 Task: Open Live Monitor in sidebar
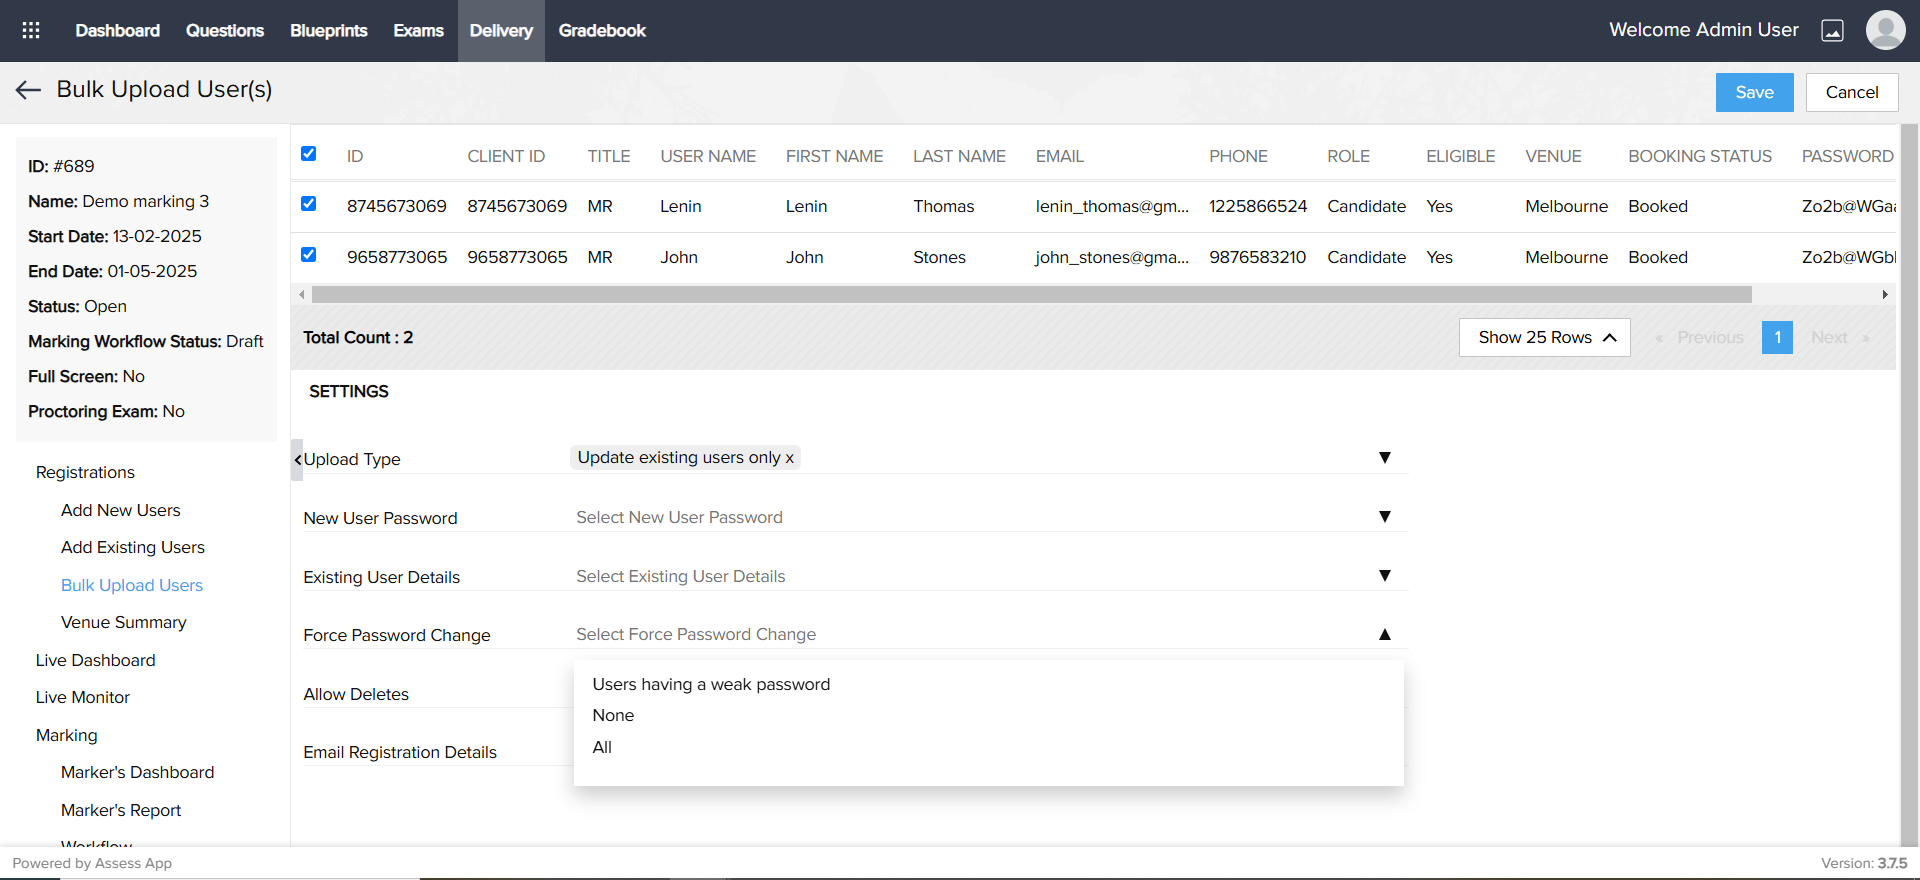click(83, 697)
